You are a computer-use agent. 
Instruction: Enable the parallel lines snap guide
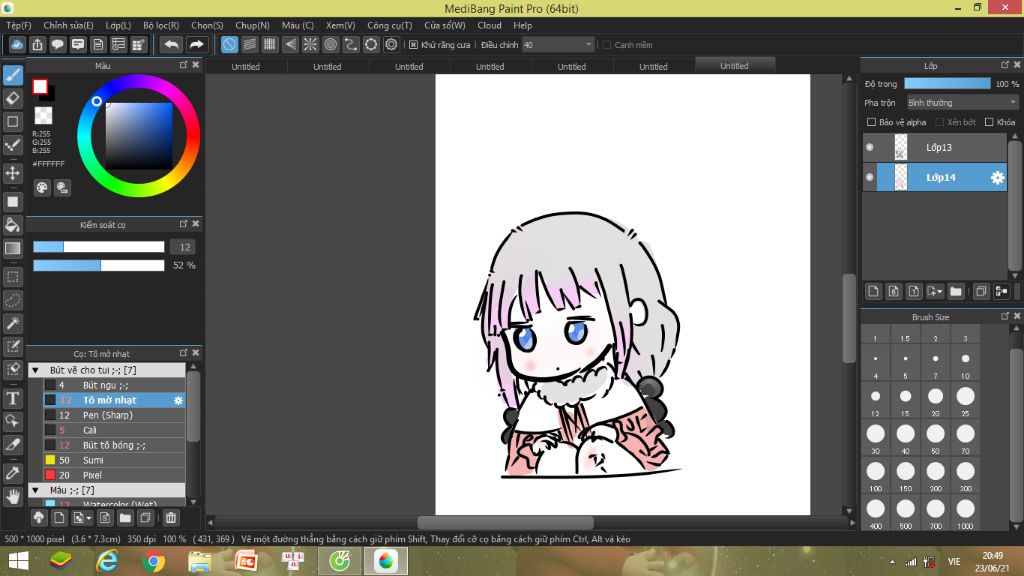click(249, 44)
